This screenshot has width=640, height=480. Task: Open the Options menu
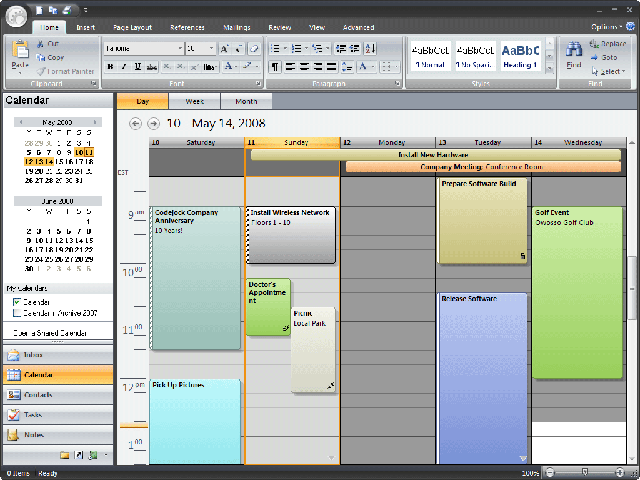(606, 27)
